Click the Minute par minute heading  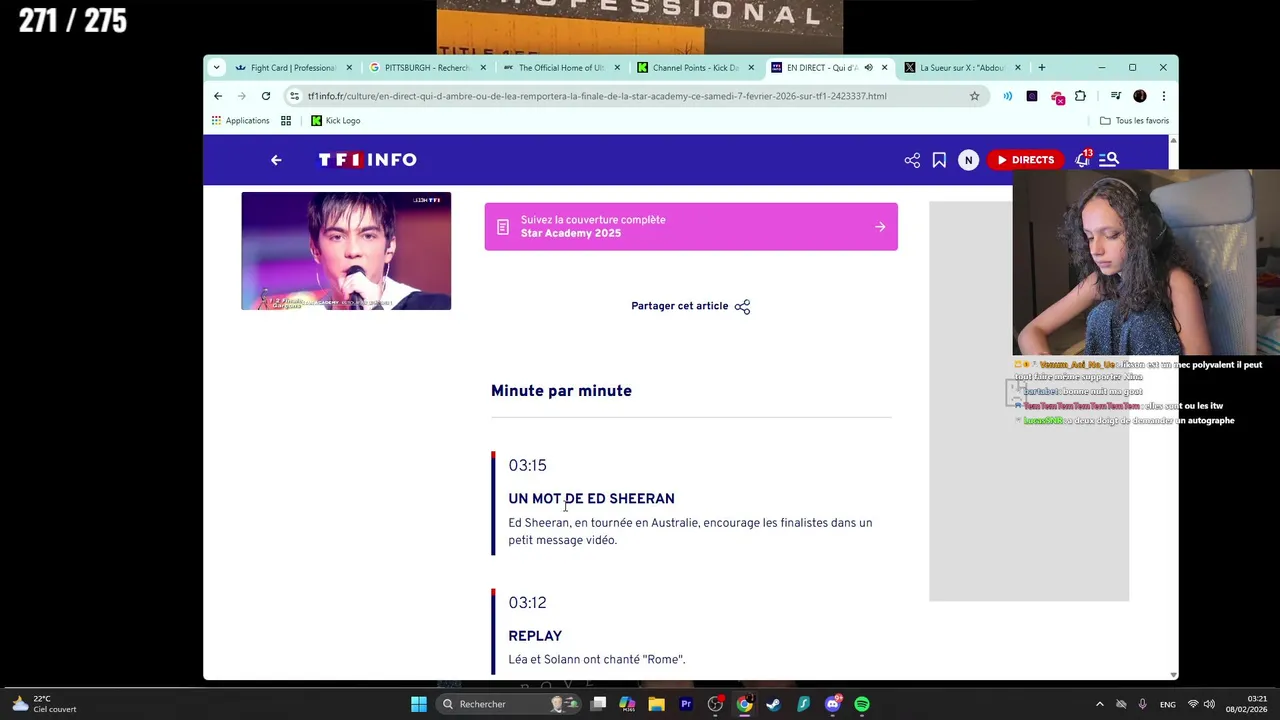point(561,391)
